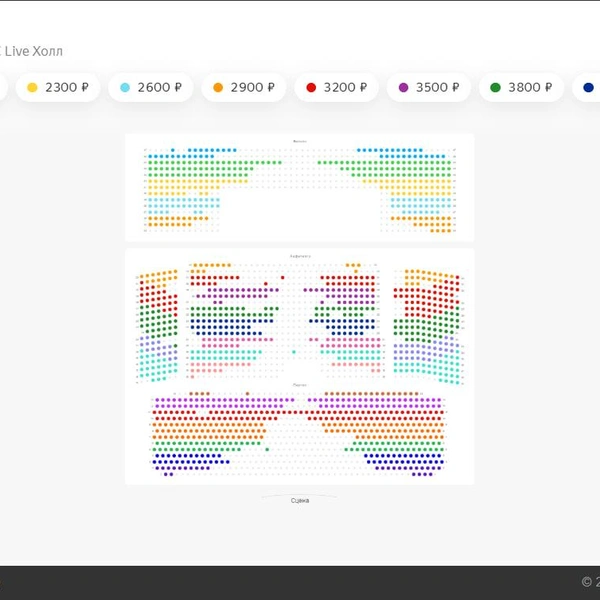The height and width of the screenshot is (600, 600).
Task: Select the lone orange seat under the three orange amphitheater seats
Action: click(356, 271)
